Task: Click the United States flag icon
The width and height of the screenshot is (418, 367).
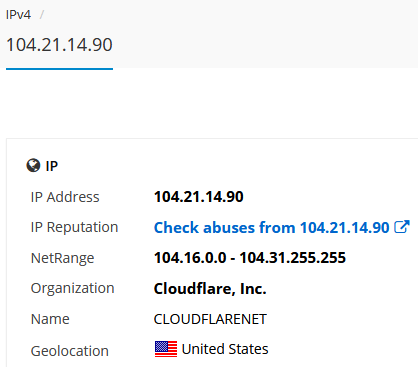Action: pos(166,349)
